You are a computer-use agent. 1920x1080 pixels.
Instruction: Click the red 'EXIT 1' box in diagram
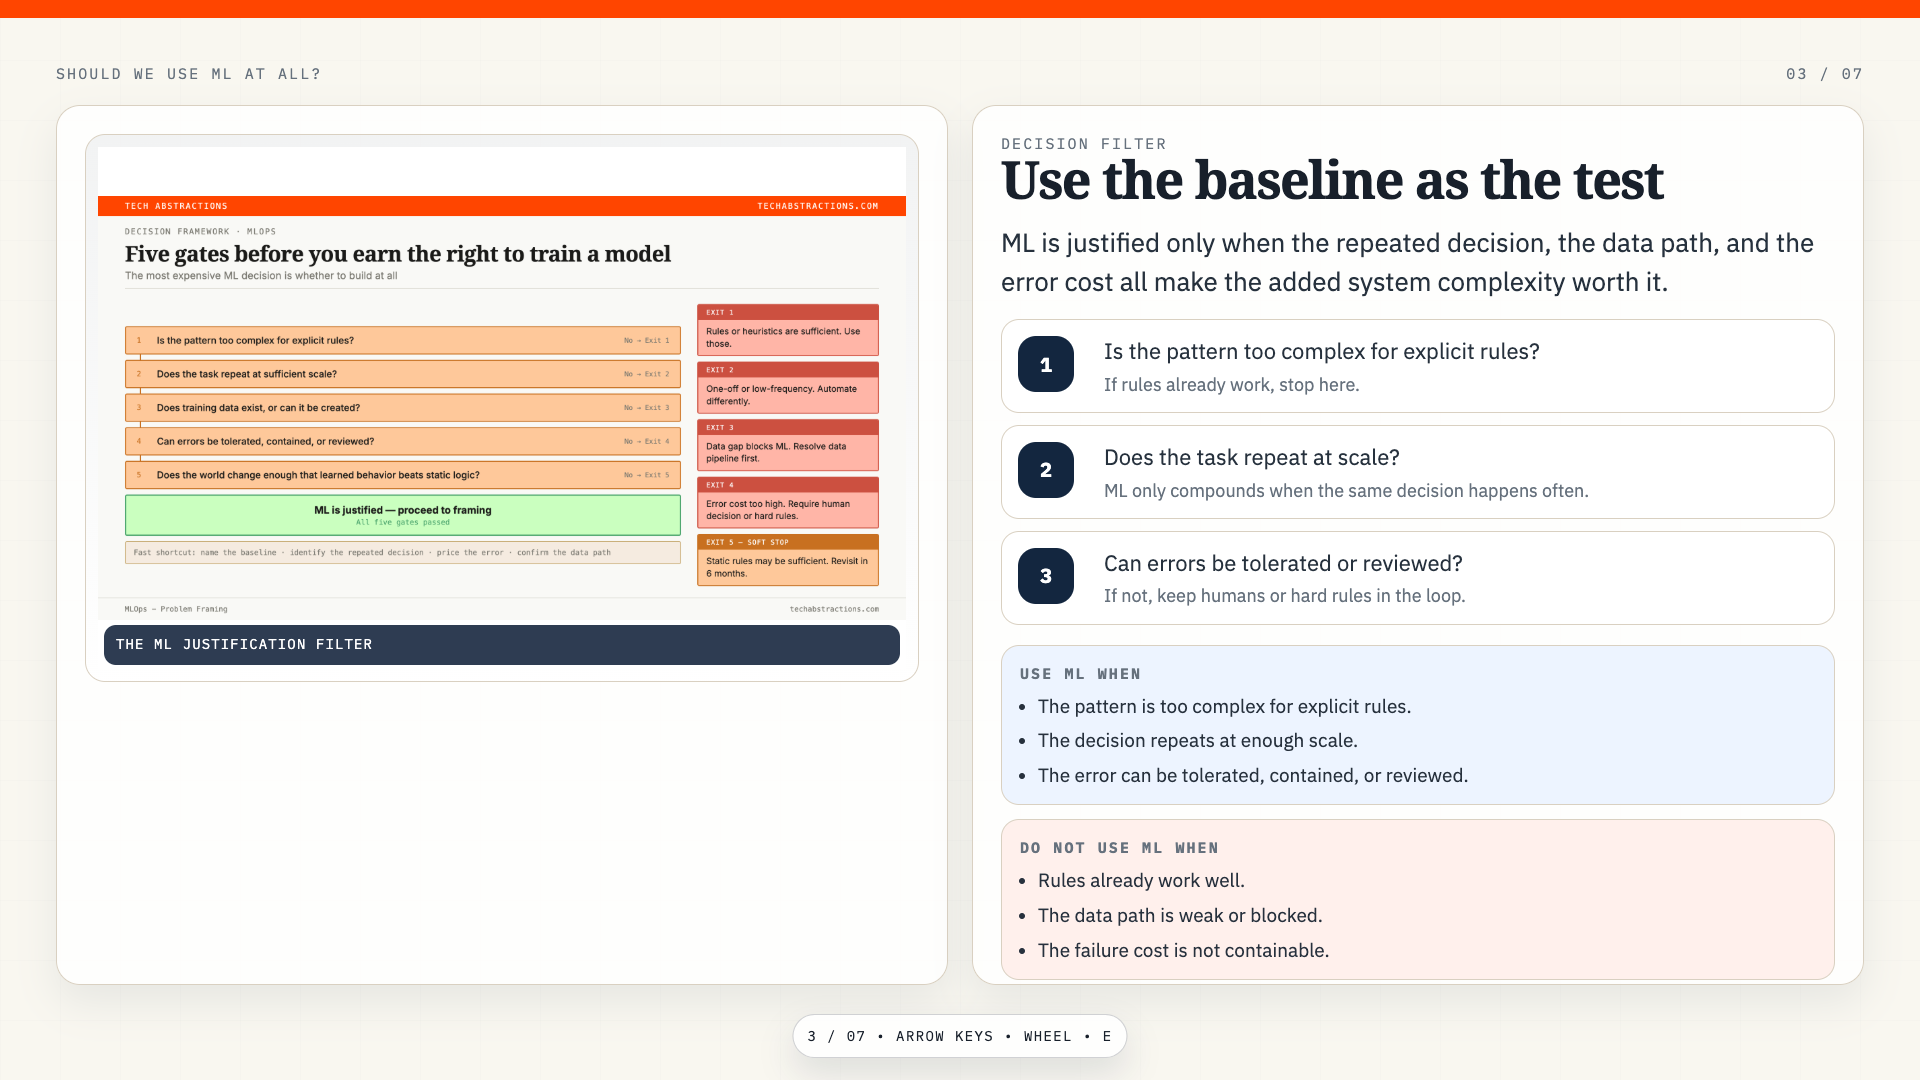788,330
